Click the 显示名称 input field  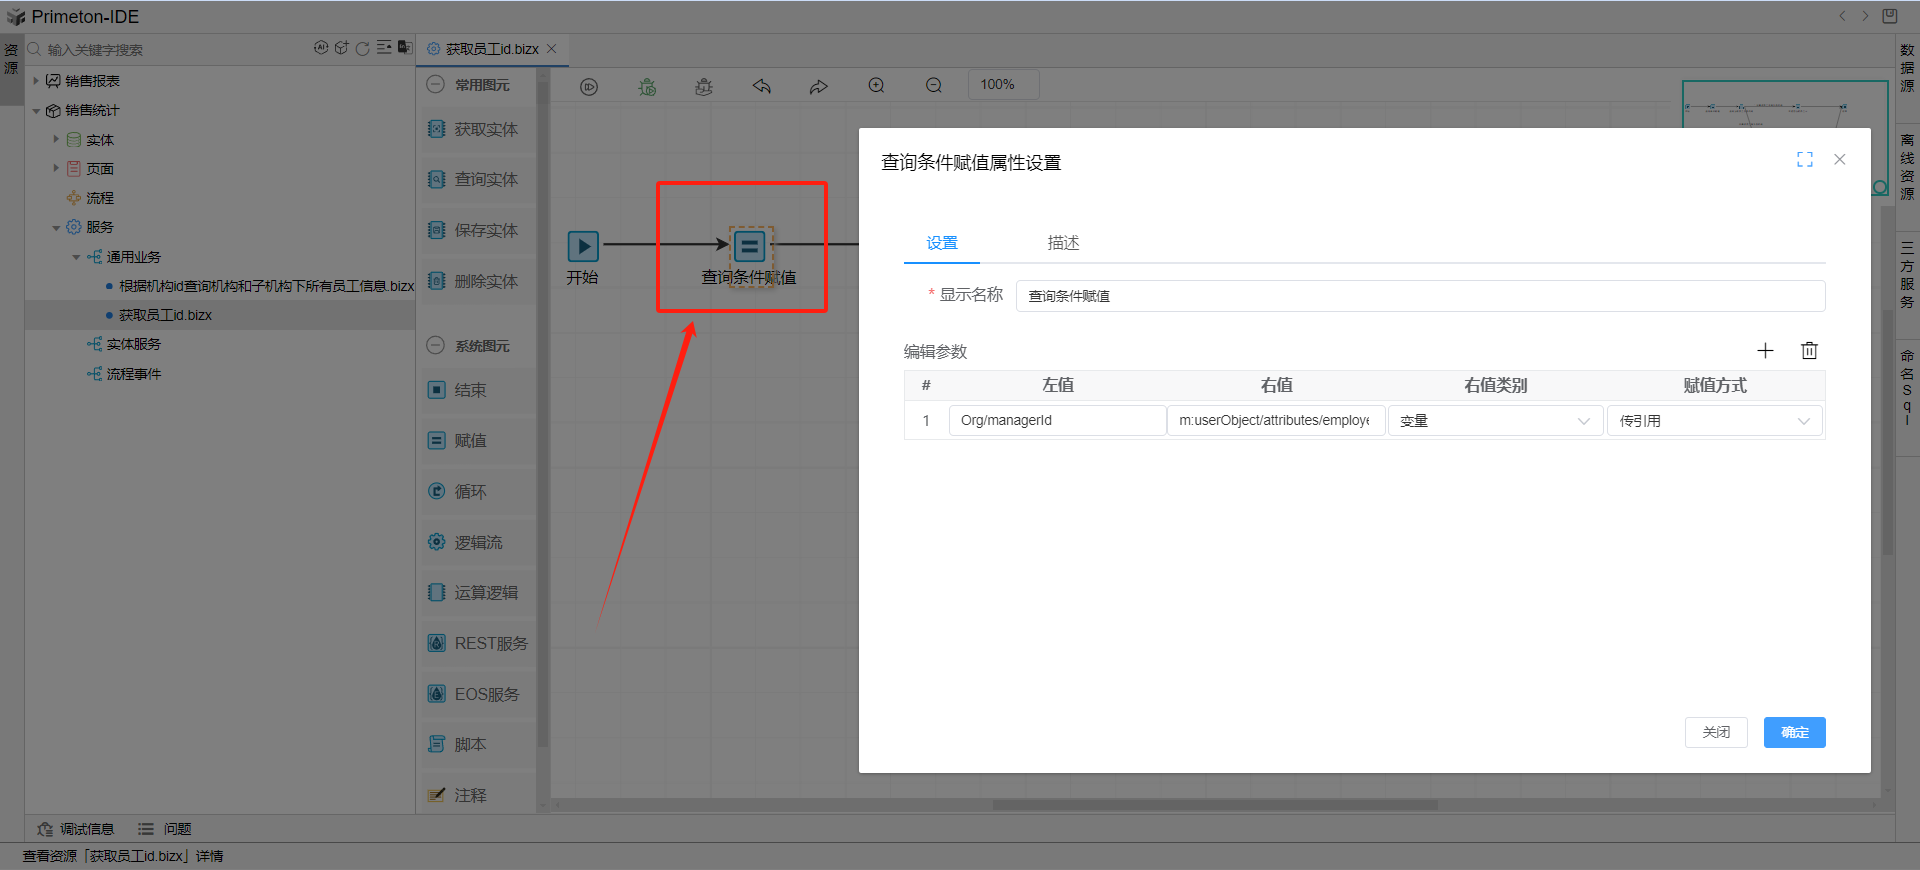pos(1420,296)
